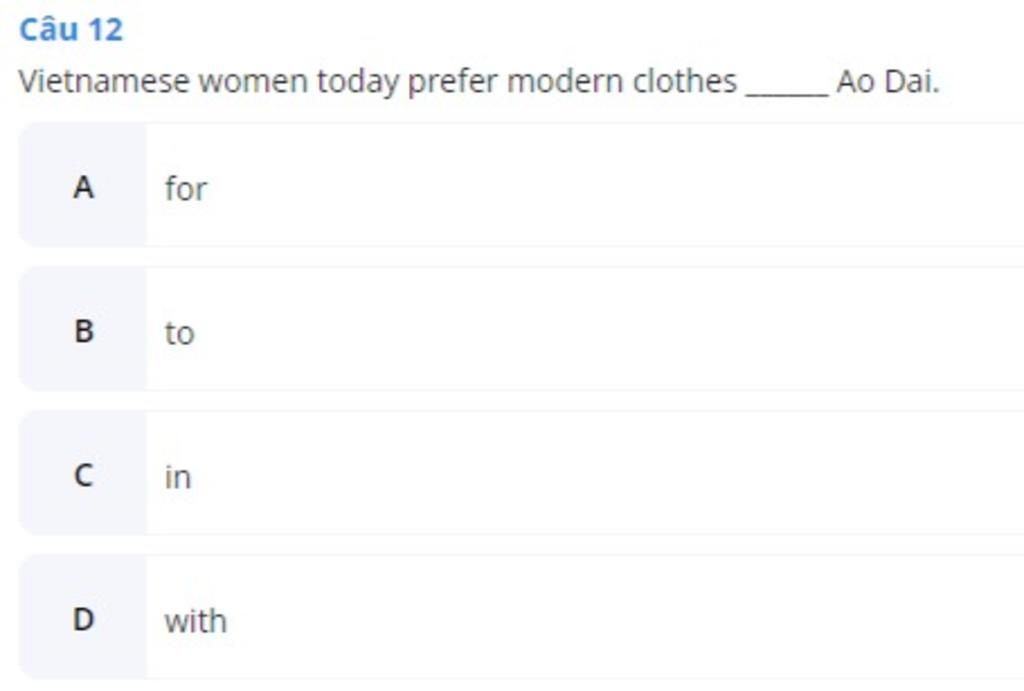Image resolution: width=1024 pixels, height=691 pixels.
Task: Choose the answer text 'in'
Action: click(178, 477)
